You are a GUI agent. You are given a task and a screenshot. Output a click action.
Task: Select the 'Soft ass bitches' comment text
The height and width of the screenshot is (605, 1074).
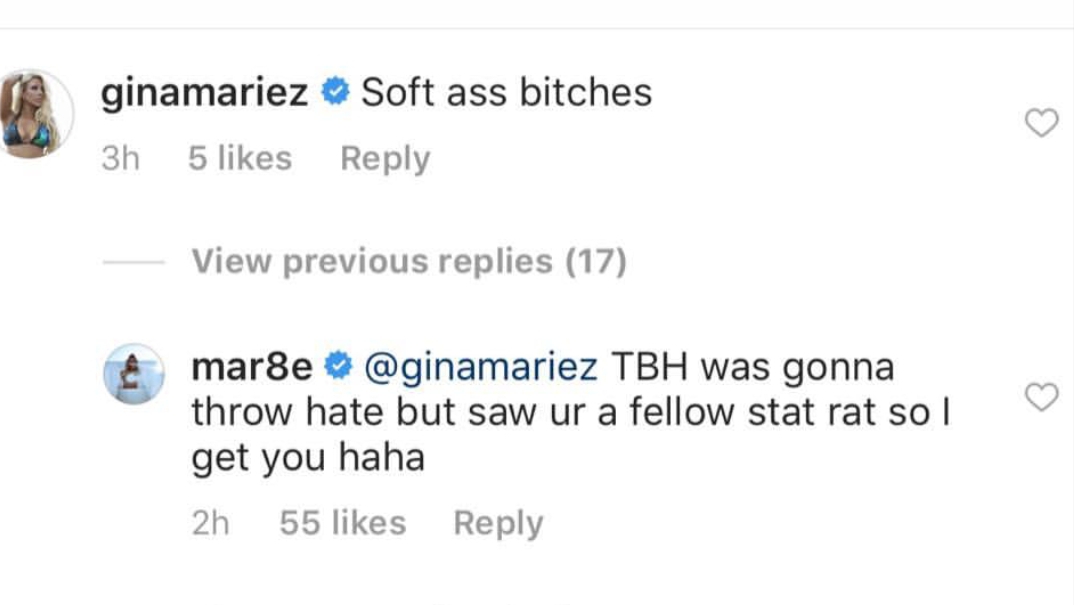pos(506,92)
